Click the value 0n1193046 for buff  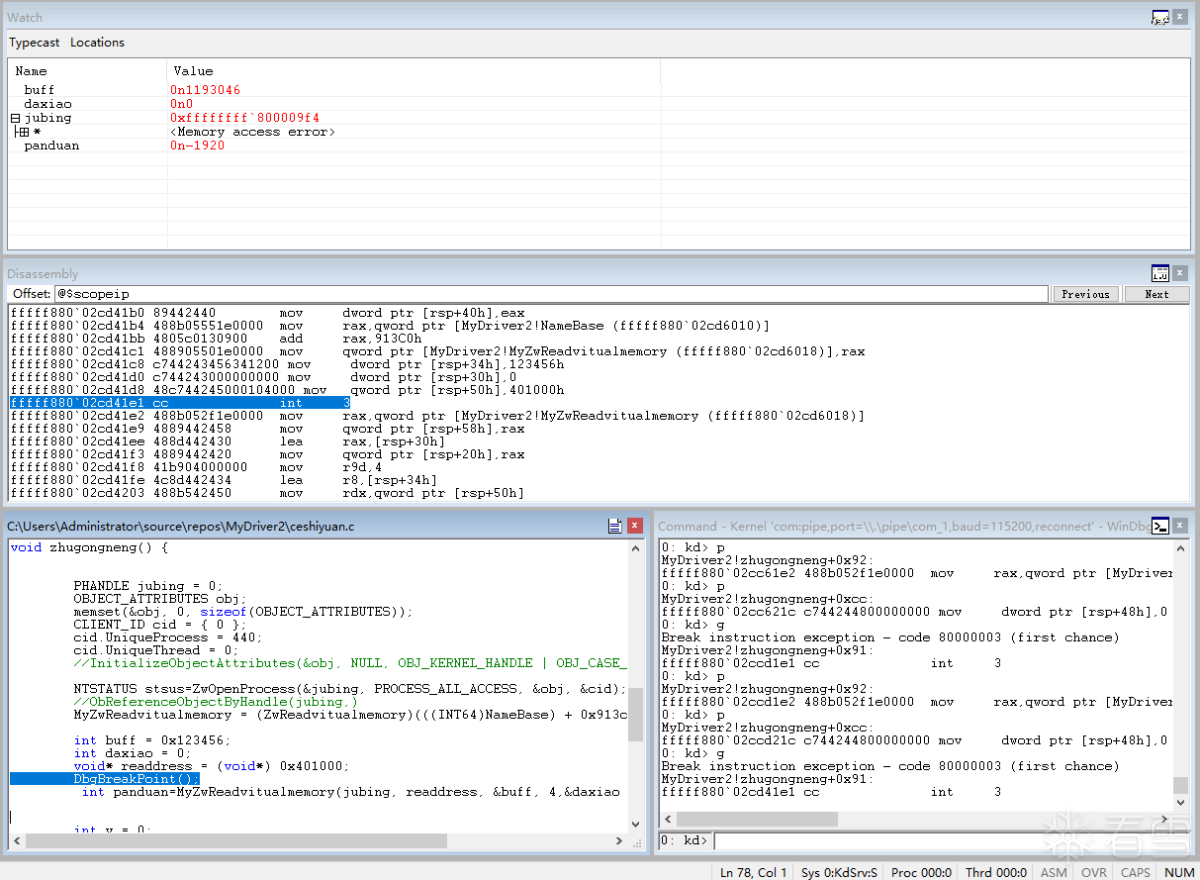[x=205, y=90]
